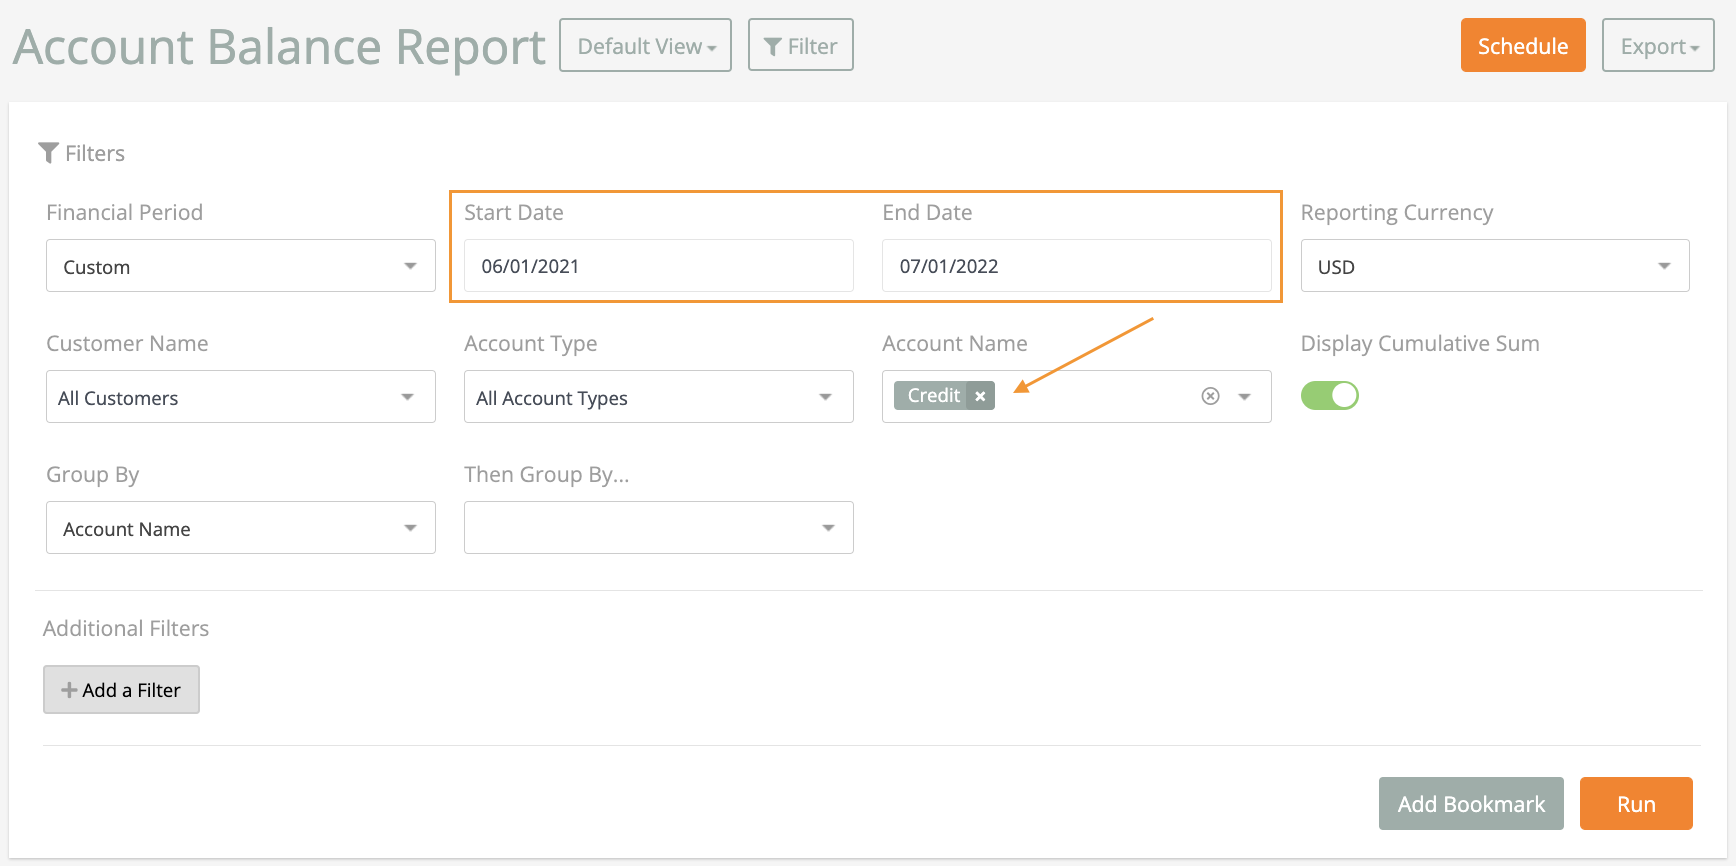Open the Then Group By dropdown

659,528
